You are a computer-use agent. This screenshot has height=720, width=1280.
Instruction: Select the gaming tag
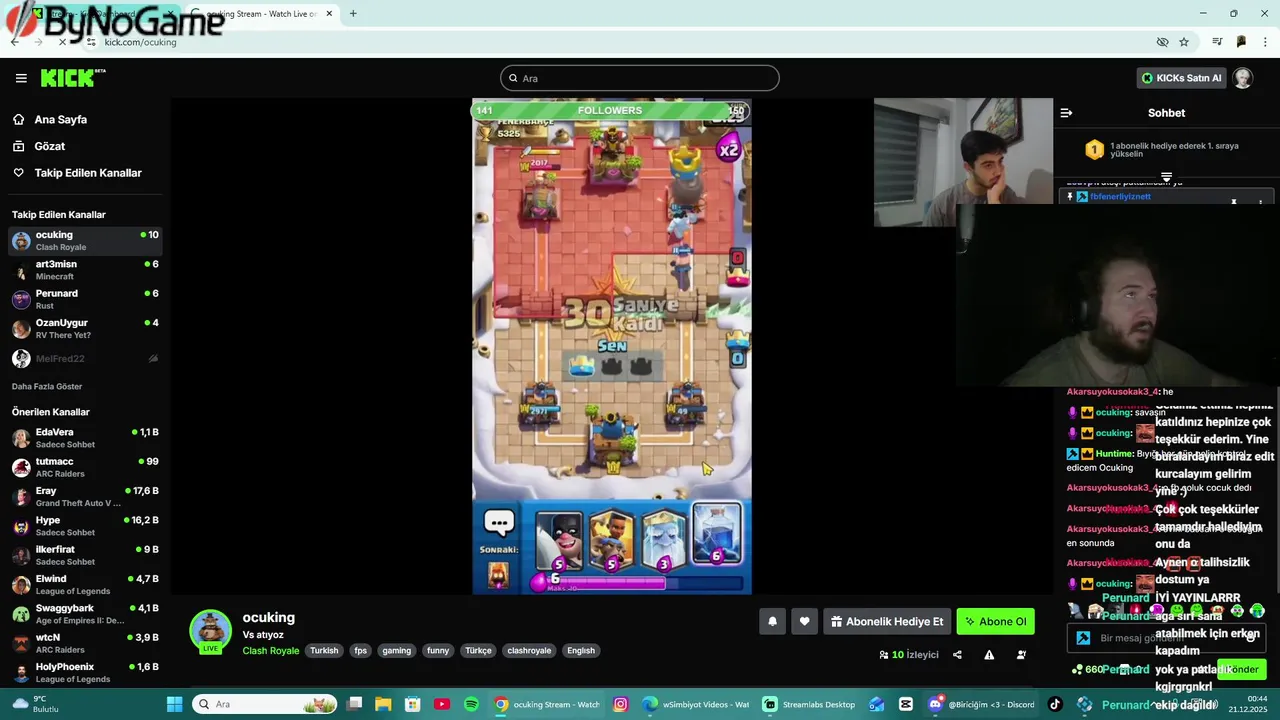click(397, 650)
